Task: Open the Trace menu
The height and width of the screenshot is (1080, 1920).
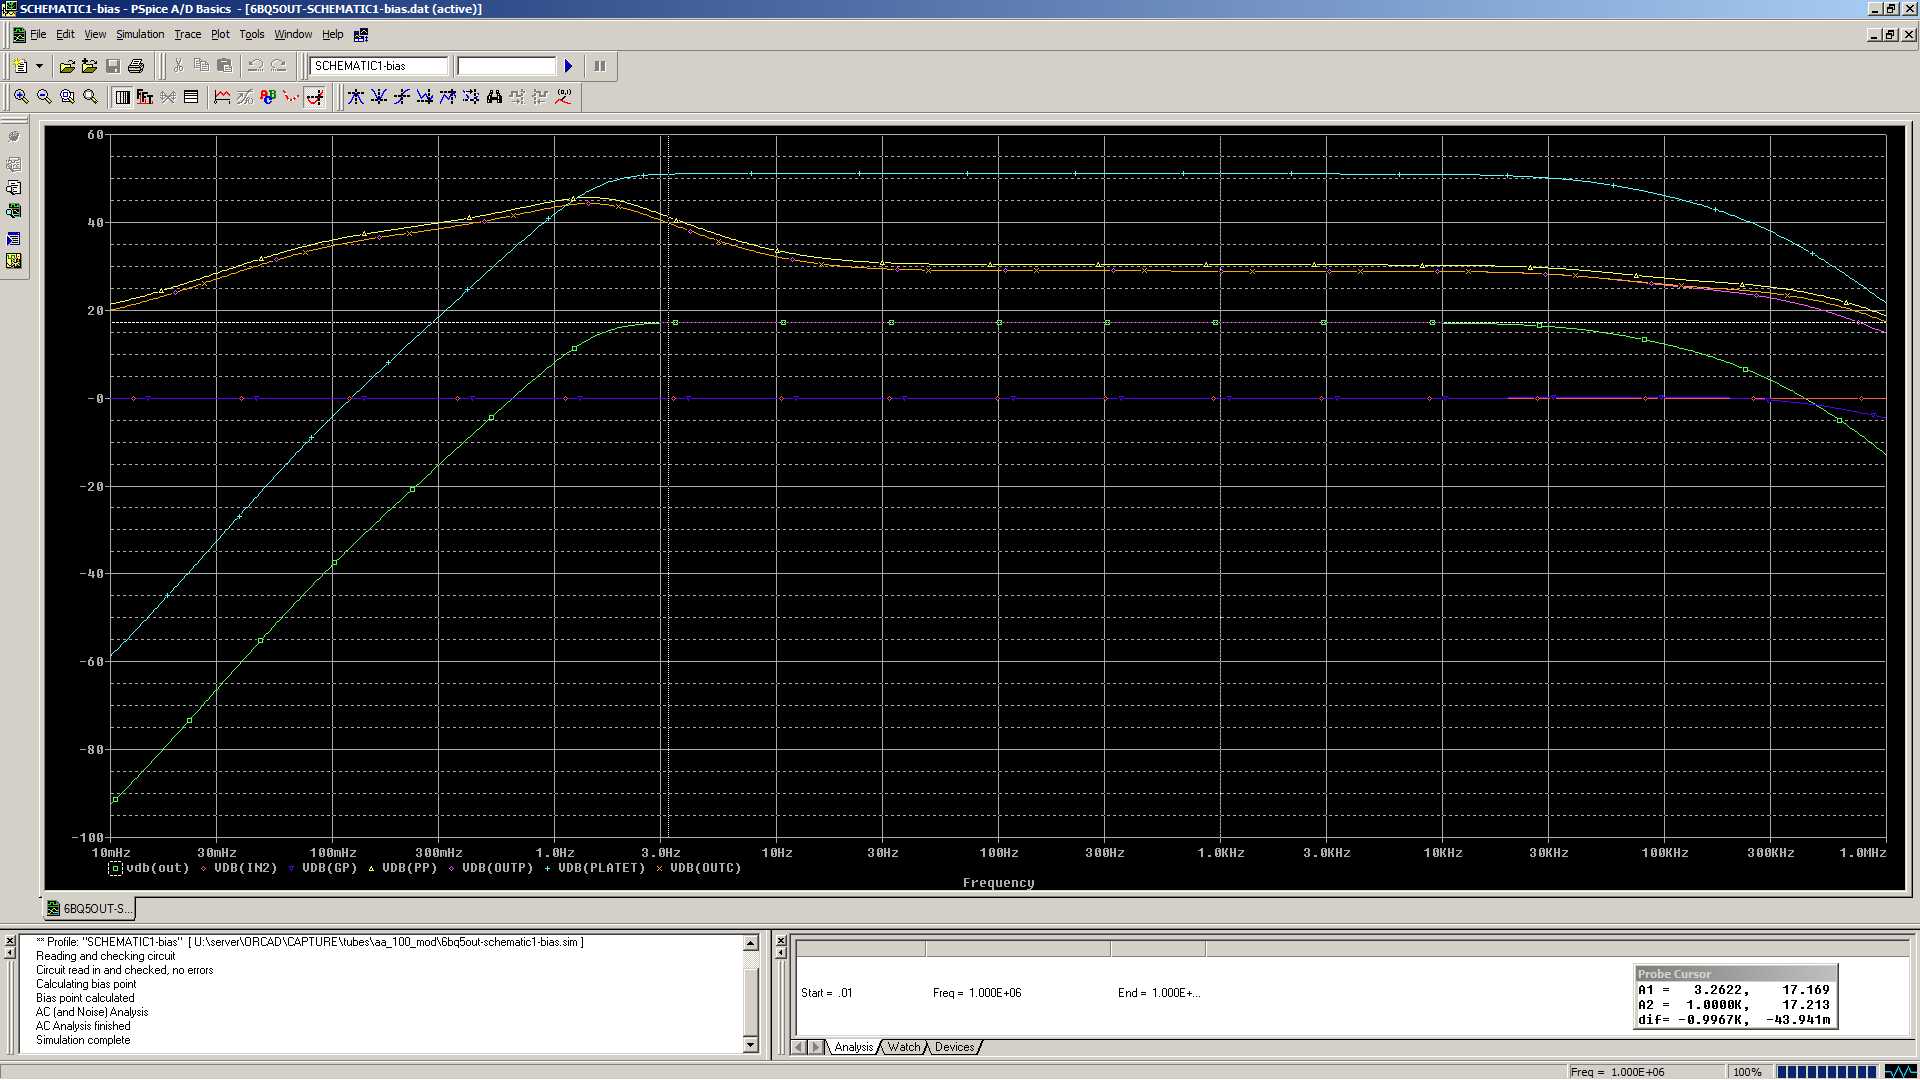Action: coord(188,34)
